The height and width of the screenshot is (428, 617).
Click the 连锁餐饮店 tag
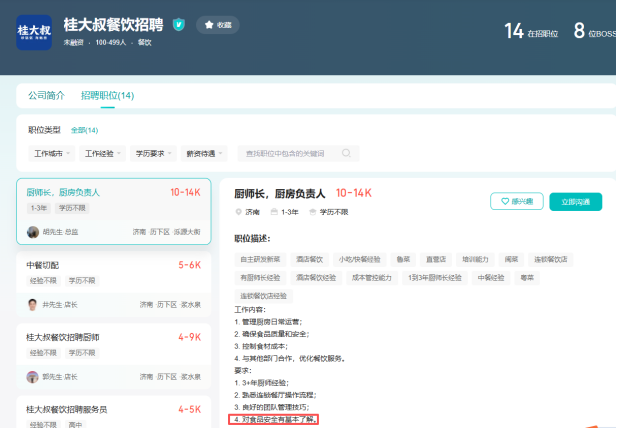coord(550,259)
